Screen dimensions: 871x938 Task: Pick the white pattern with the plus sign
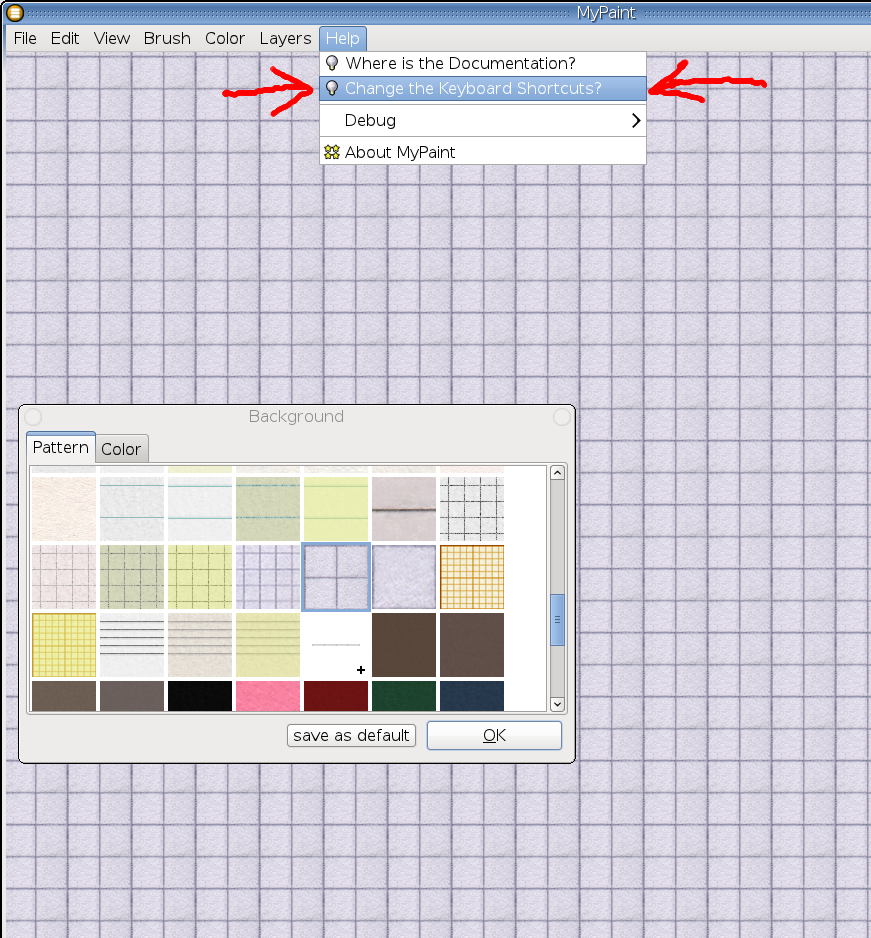336,645
